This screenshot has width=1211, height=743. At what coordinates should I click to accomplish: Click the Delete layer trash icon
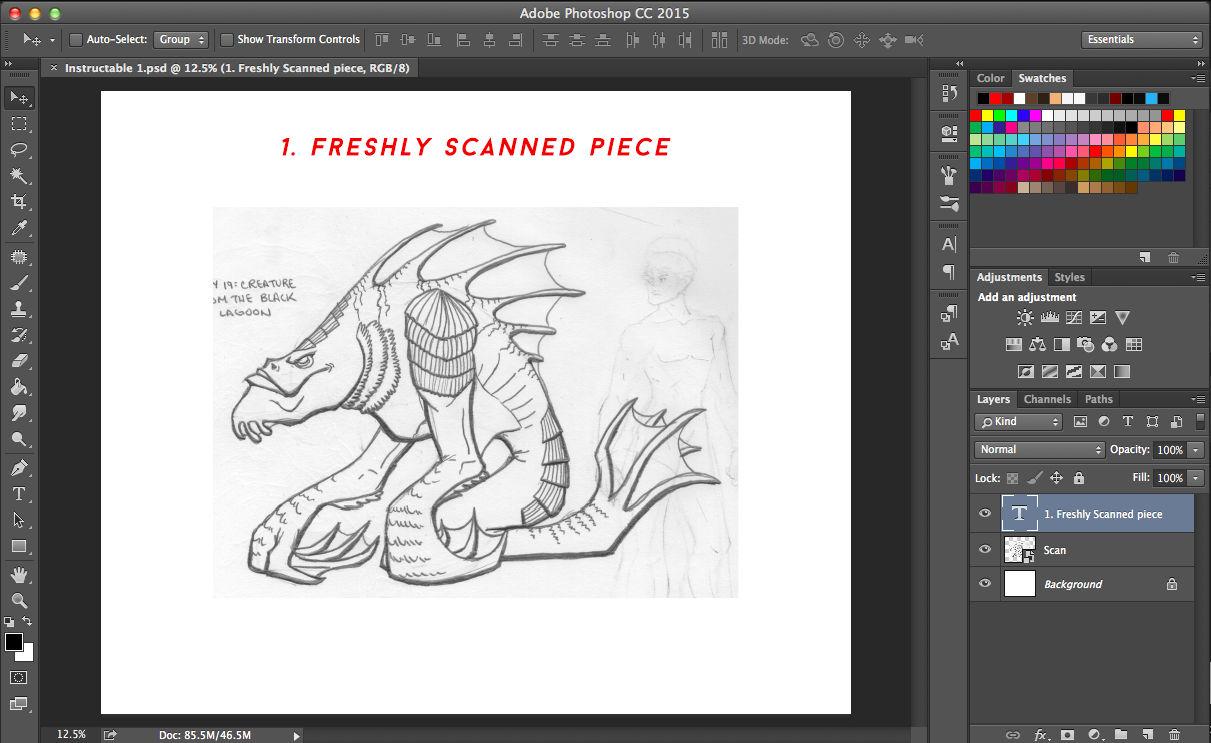pyautogui.click(x=1174, y=735)
